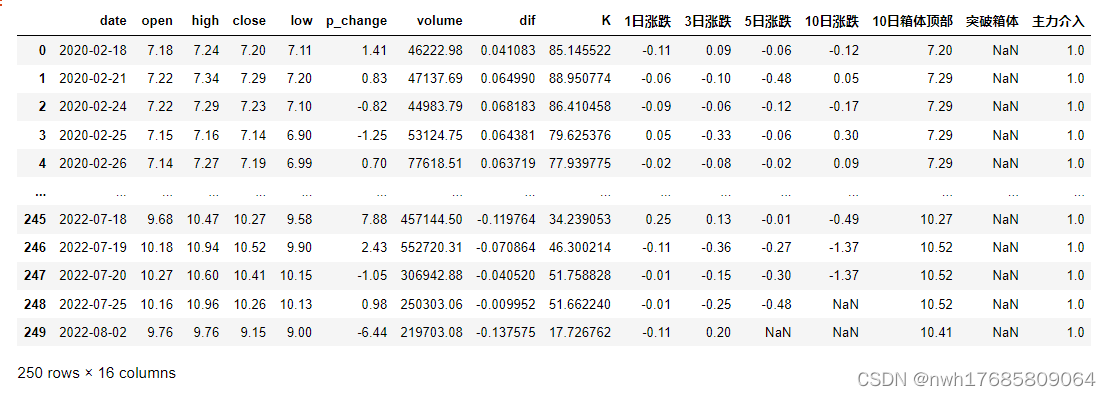Click the 10日箱体顶部 column header
The height and width of the screenshot is (396, 1111).
point(912,21)
